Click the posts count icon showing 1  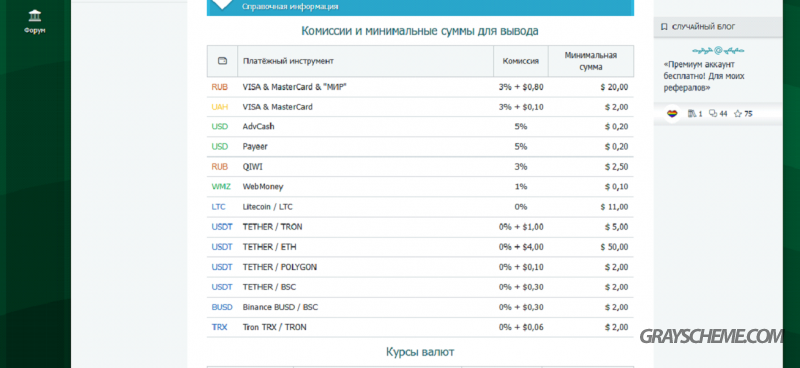692,114
